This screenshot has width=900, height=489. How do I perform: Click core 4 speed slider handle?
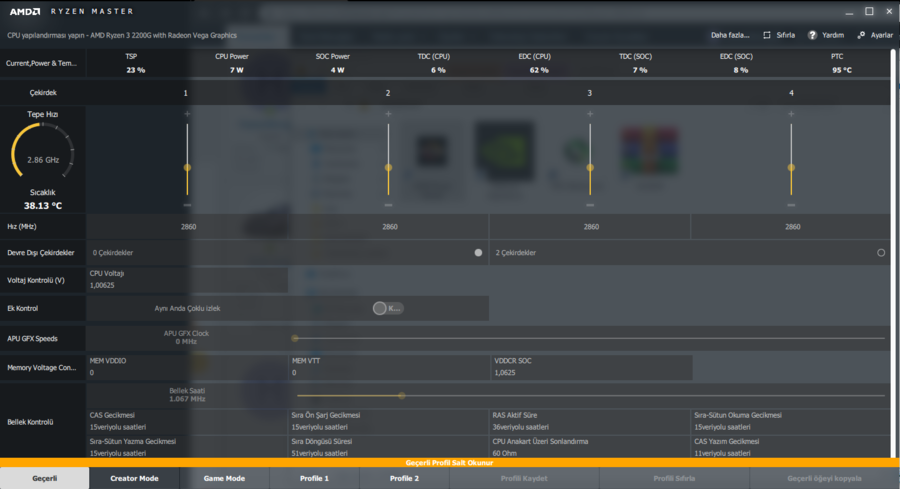(x=791, y=168)
